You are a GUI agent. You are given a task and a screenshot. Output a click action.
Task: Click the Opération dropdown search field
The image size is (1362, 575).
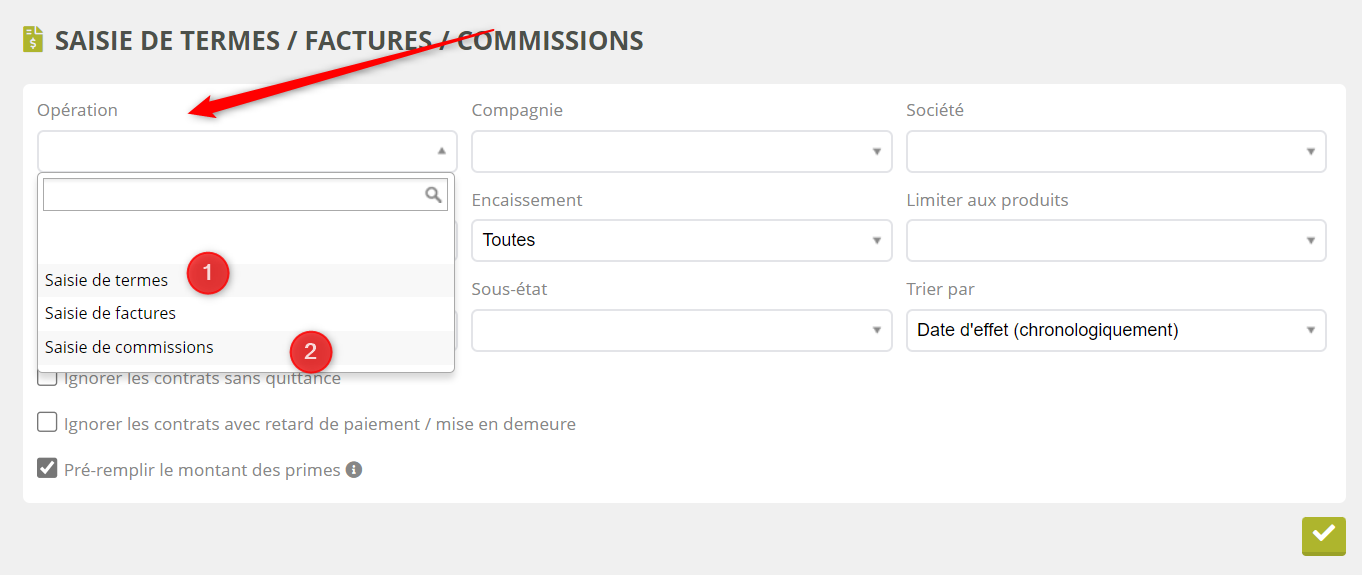tap(232, 195)
